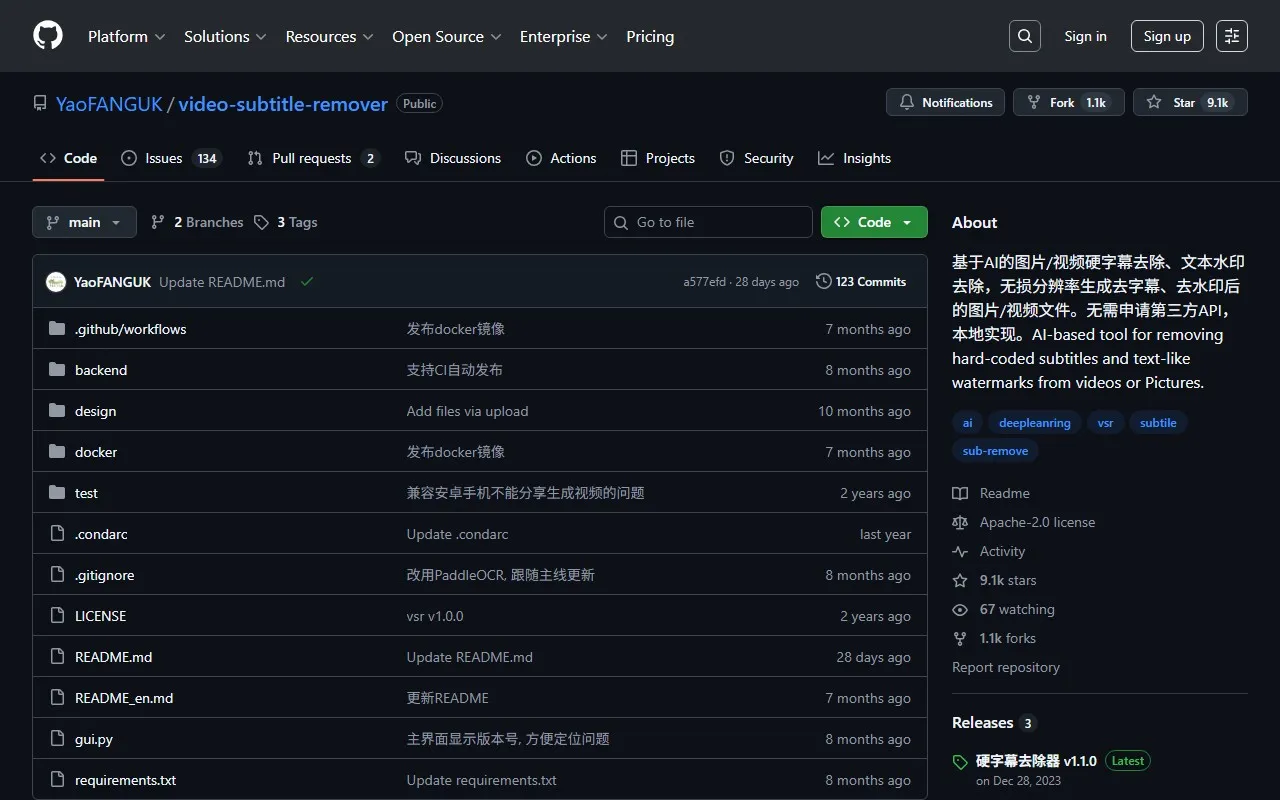Image resolution: width=1280 pixels, height=800 pixels.
Task: Open the README.md file
Action: 113,657
